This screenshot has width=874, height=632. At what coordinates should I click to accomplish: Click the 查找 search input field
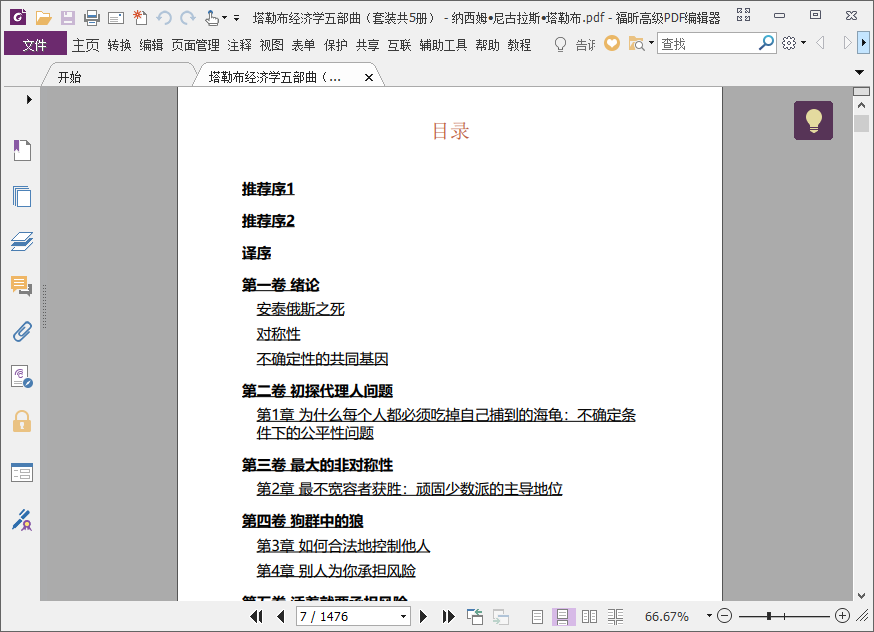pyautogui.click(x=708, y=43)
